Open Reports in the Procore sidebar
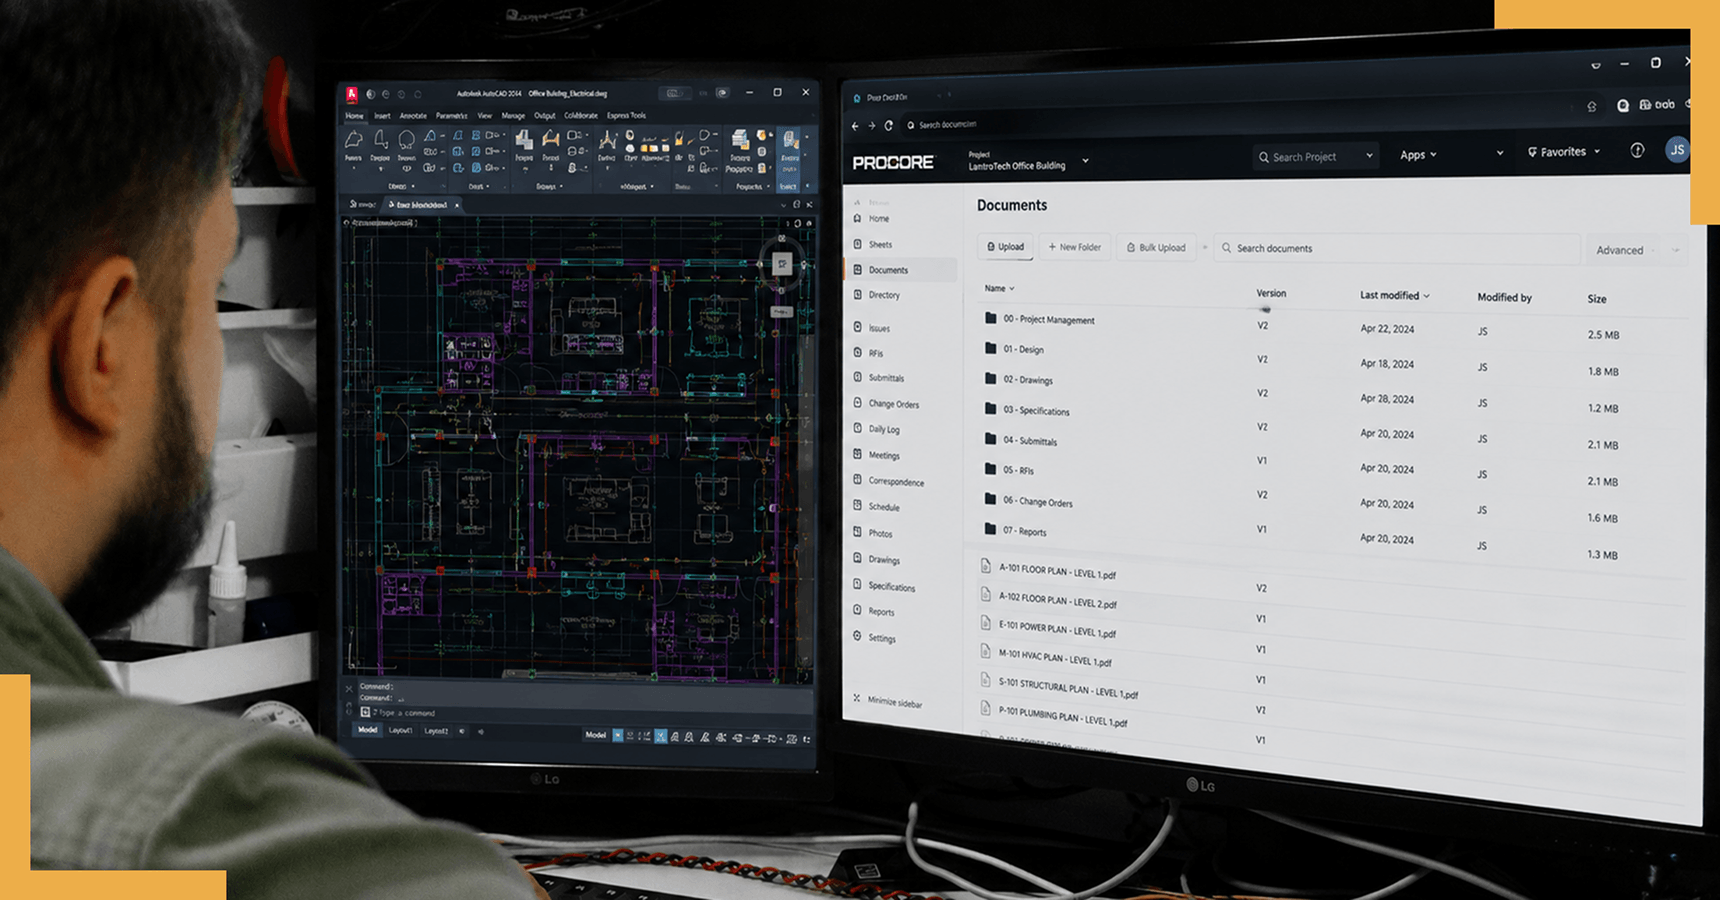The height and width of the screenshot is (900, 1720). tap(875, 611)
